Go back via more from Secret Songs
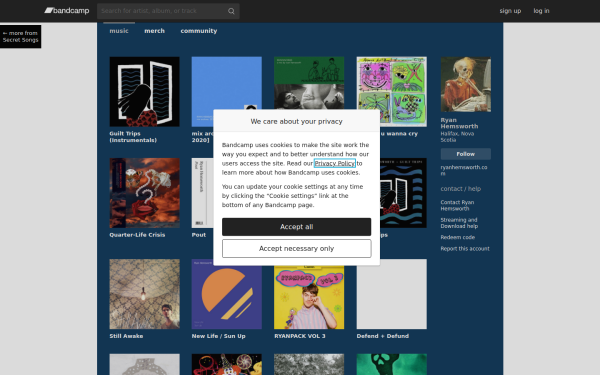Screen dimensions: 600x375 pos(20,36)
